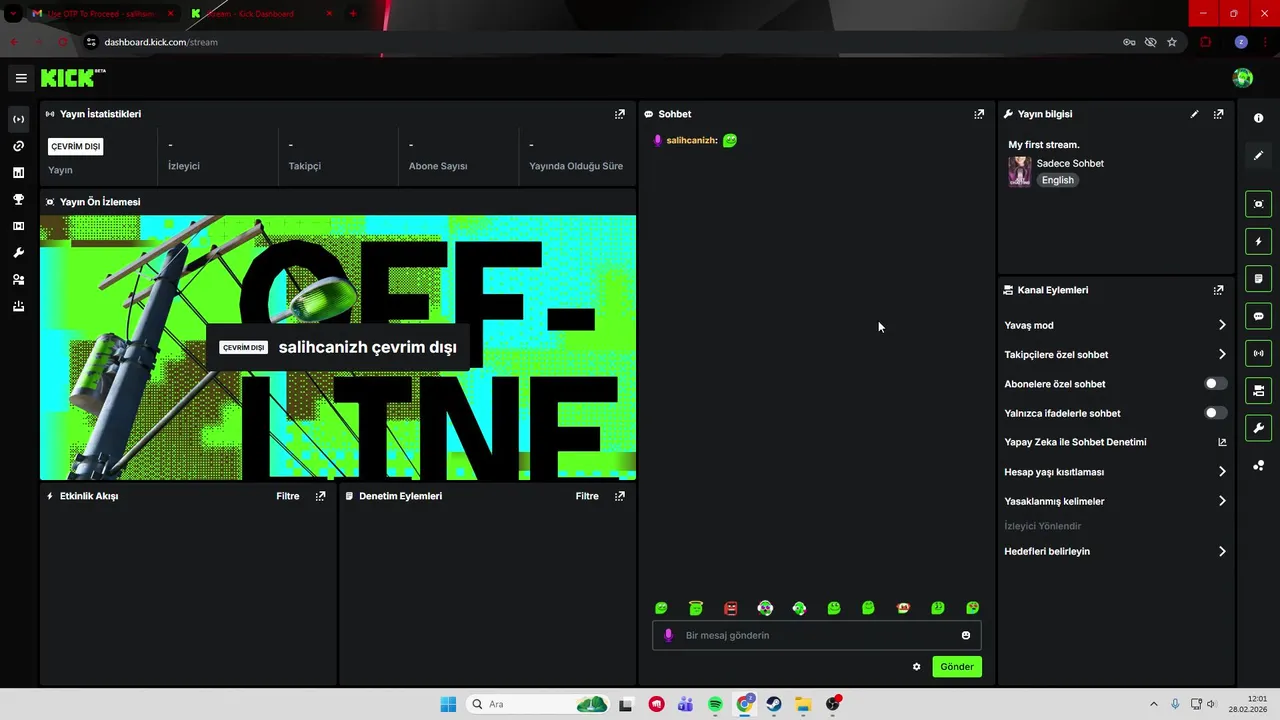The image size is (1280, 720).
Task: Open chat settings gear icon
Action: coord(916,667)
